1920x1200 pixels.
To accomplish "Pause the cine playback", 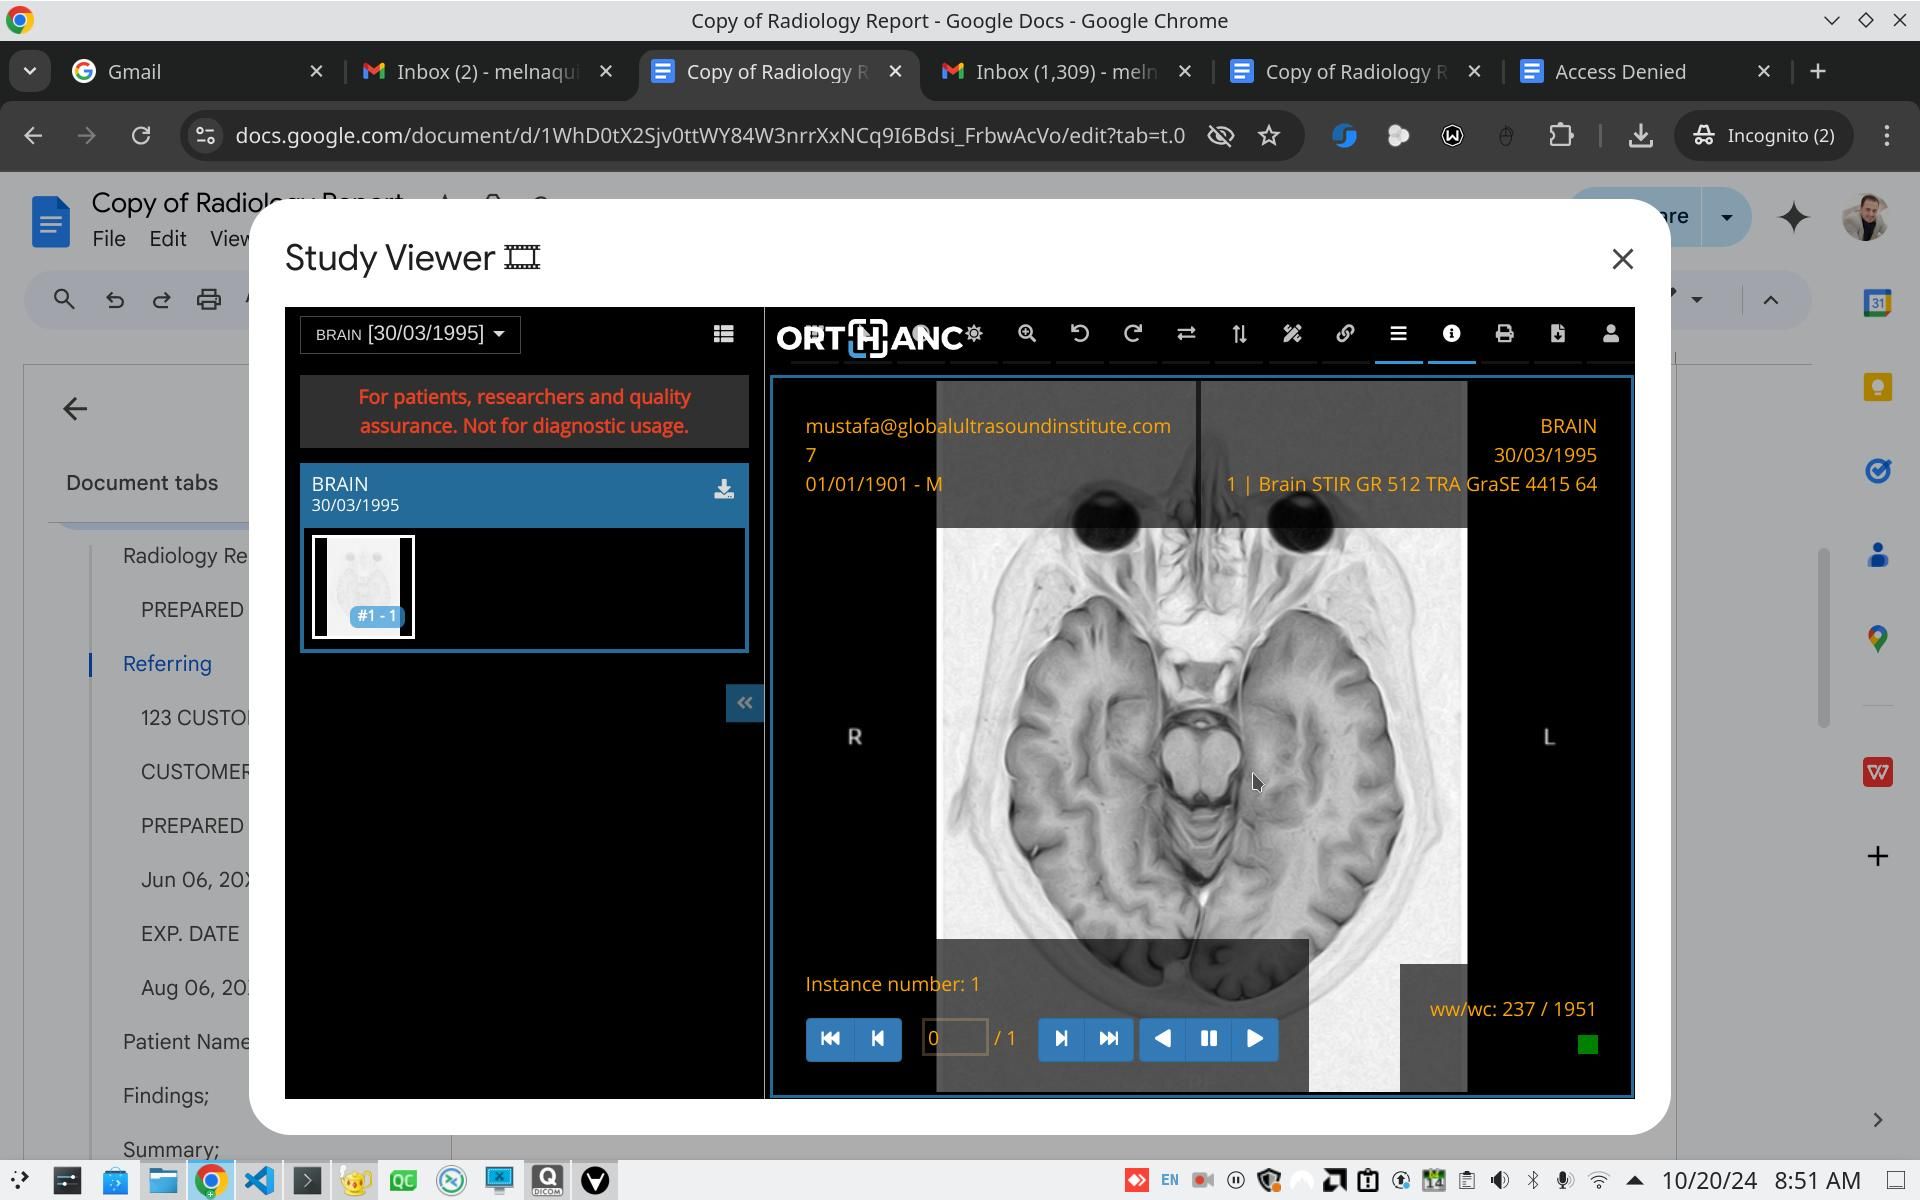I will click(1208, 1039).
